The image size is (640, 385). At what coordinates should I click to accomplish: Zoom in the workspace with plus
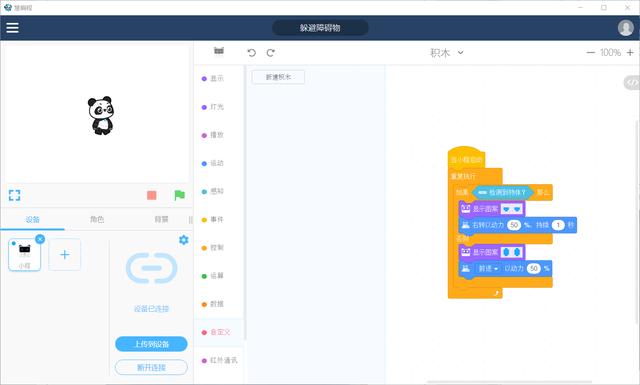tap(630, 53)
